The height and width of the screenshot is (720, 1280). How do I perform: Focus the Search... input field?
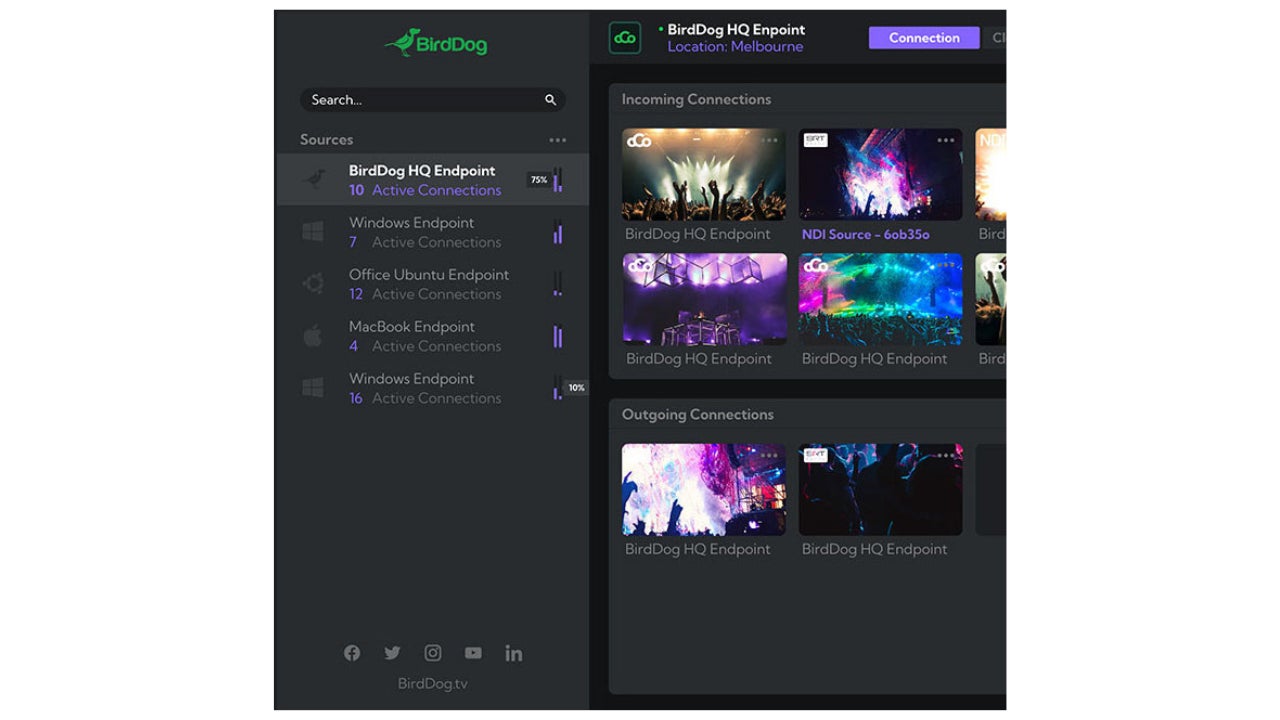(432, 100)
